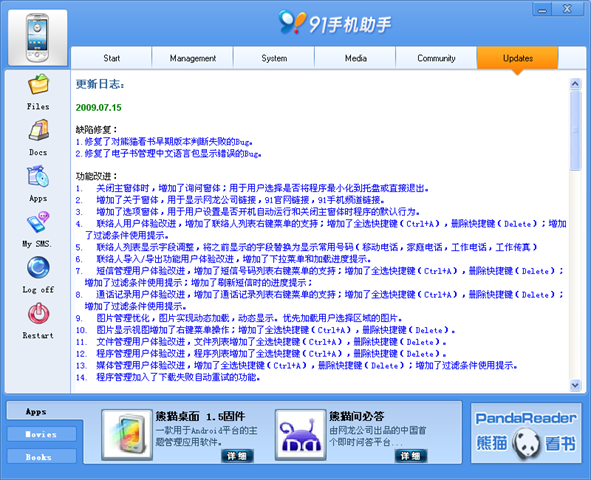Click the PandaReader 熊猫看书 banner
591x480 pixels.
point(526,433)
